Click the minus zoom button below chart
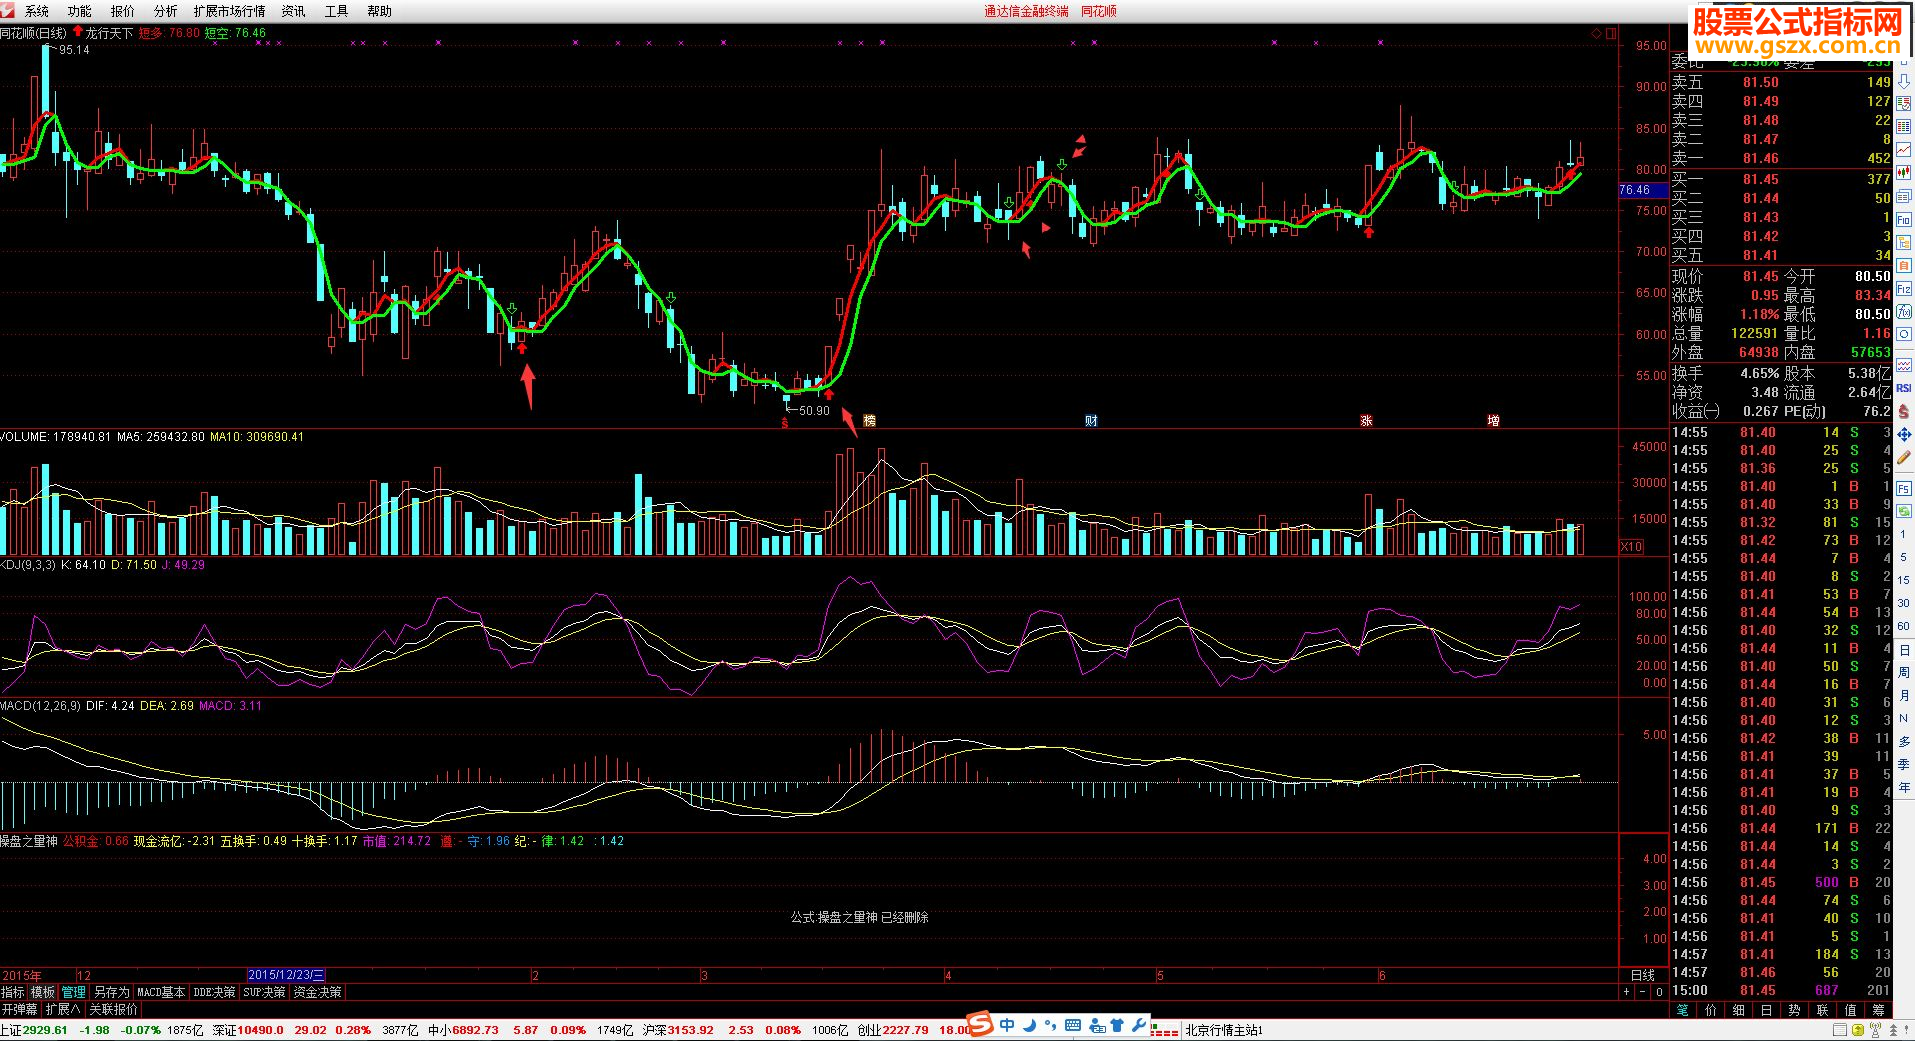The image size is (1915, 1041). point(1642,992)
